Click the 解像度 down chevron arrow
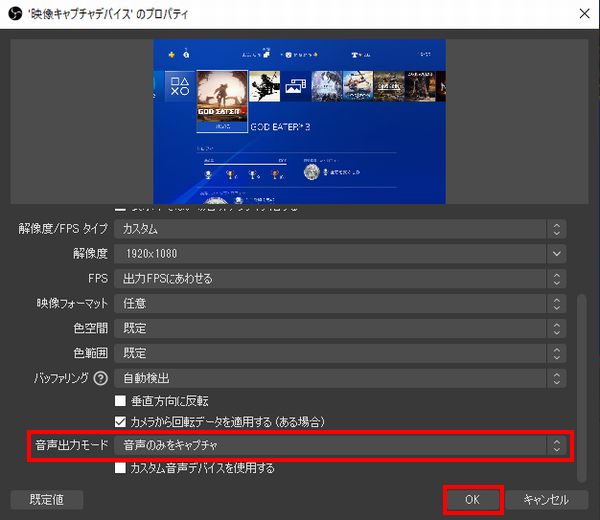The width and height of the screenshot is (600, 520). point(557,254)
